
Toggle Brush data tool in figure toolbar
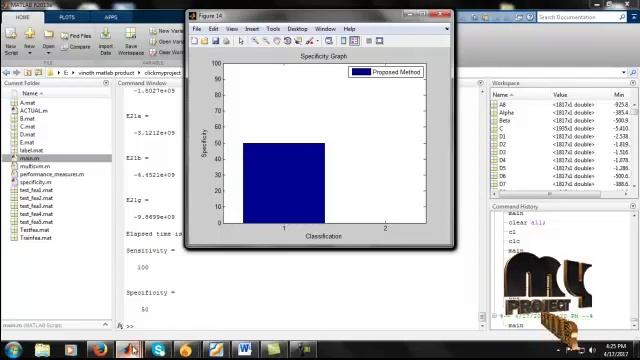click(310, 41)
